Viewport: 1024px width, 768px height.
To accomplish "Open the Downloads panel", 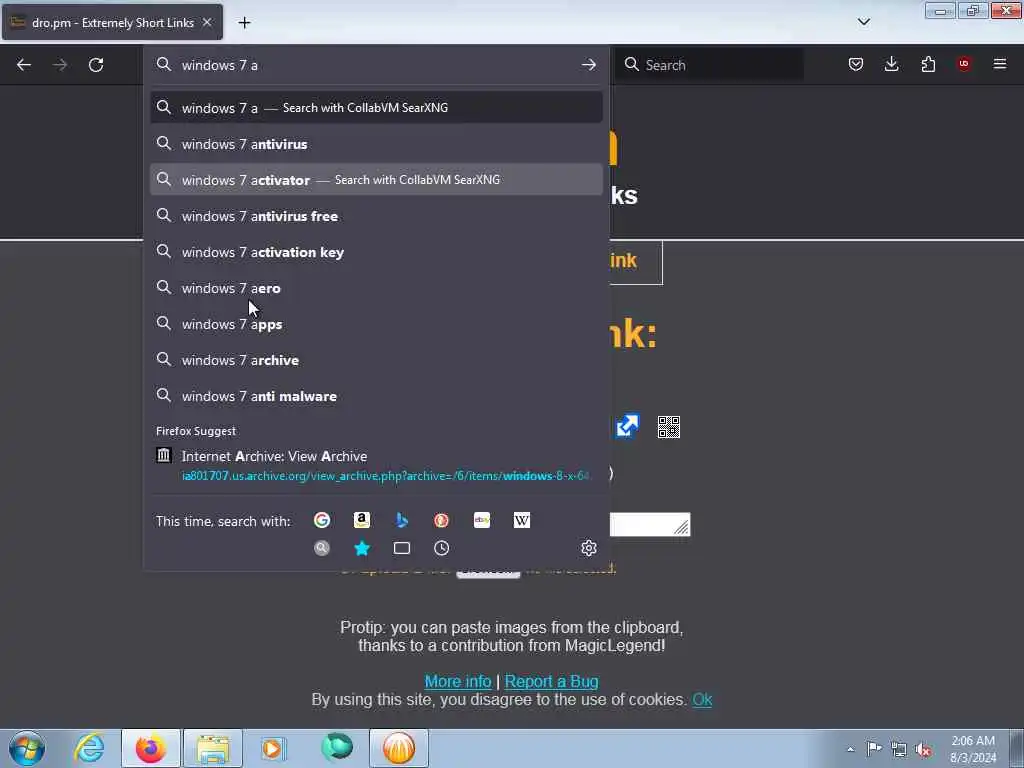I will [891, 64].
